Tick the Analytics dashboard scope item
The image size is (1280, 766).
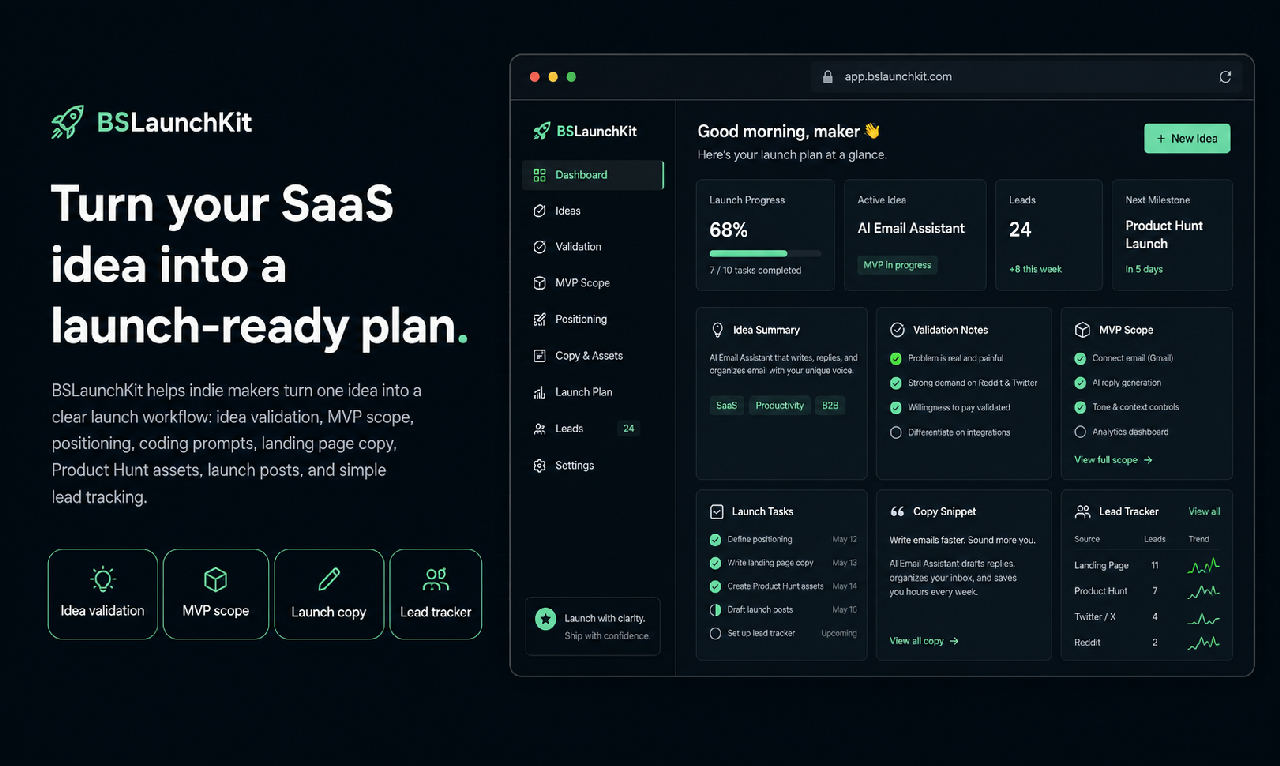tap(1080, 432)
